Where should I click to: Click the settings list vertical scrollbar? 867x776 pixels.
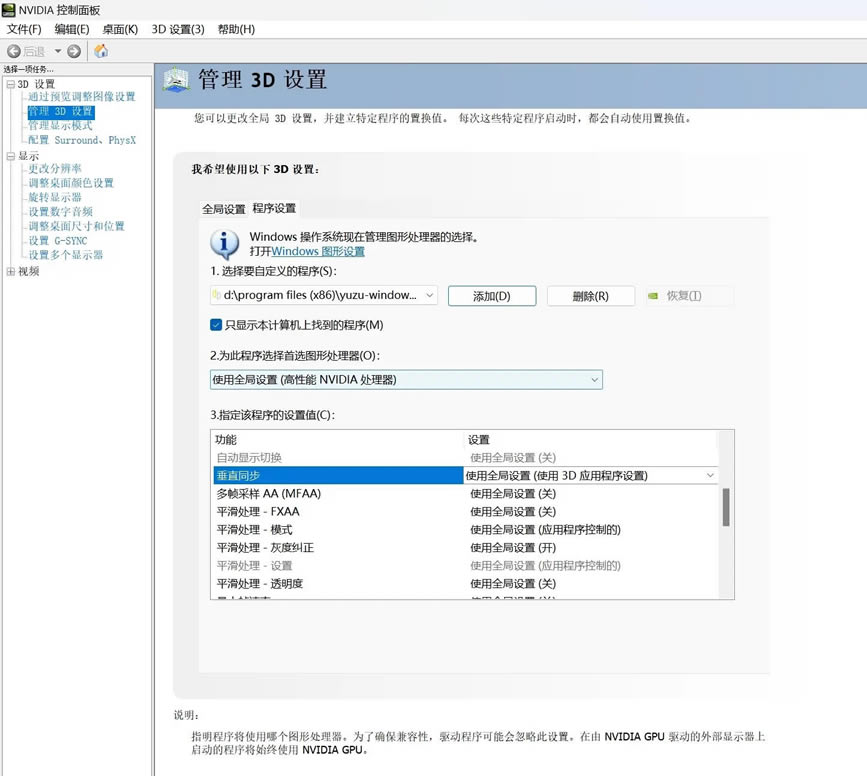[726, 507]
